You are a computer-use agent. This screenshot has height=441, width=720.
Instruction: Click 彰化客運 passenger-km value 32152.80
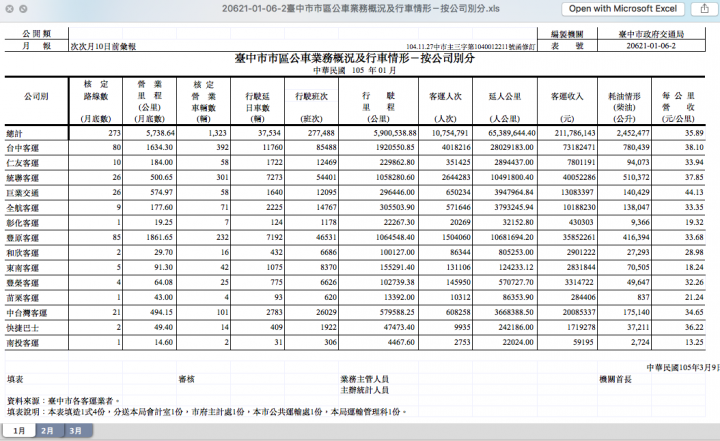pyautogui.click(x=516, y=222)
